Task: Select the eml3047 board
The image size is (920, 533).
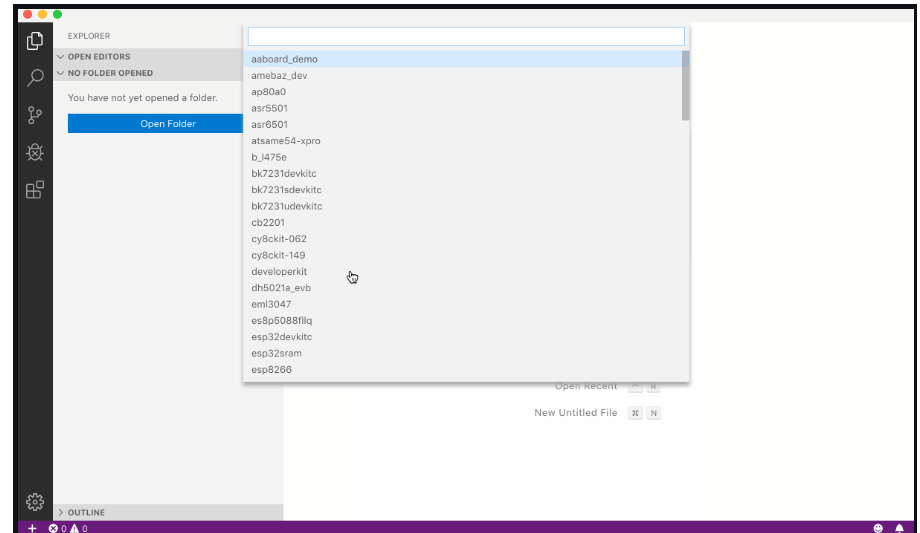Action: [x=462, y=304]
